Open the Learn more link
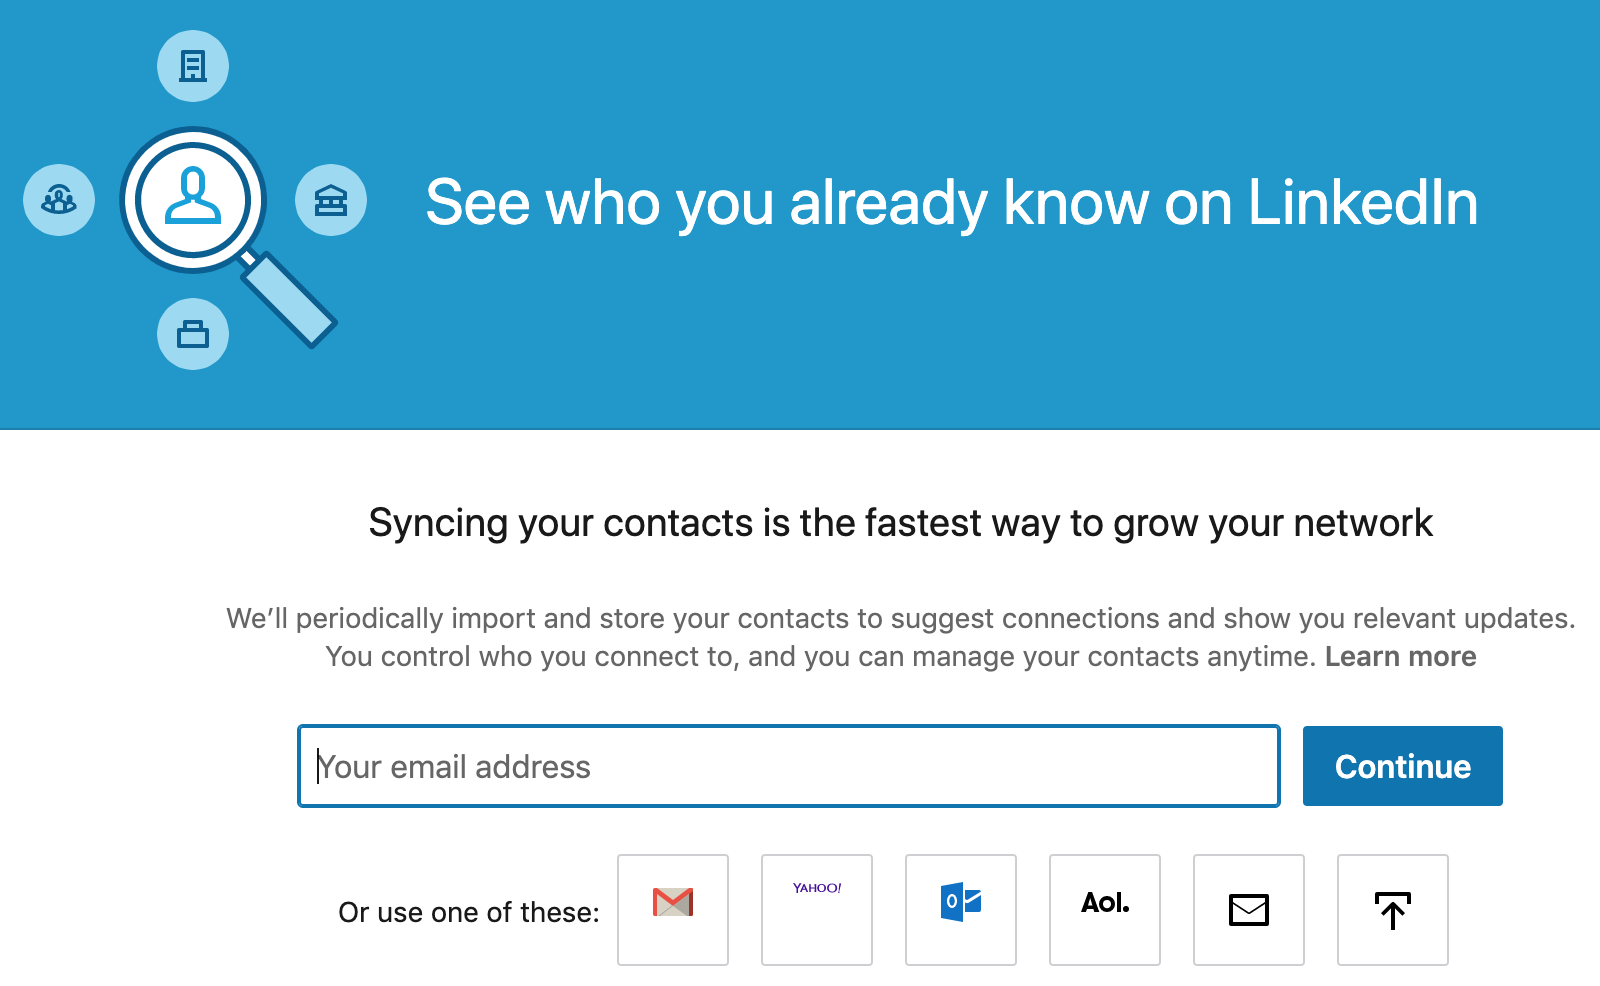This screenshot has height=986, width=1600. pos(1400,657)
